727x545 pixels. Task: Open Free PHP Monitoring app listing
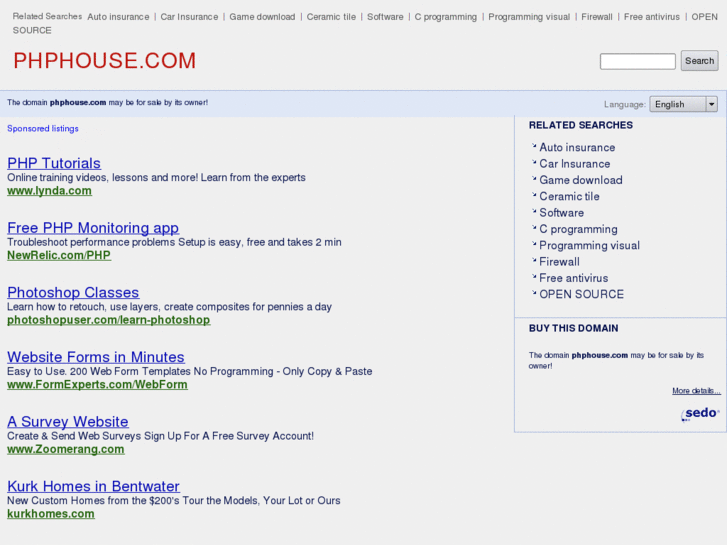tap(93, 228)
